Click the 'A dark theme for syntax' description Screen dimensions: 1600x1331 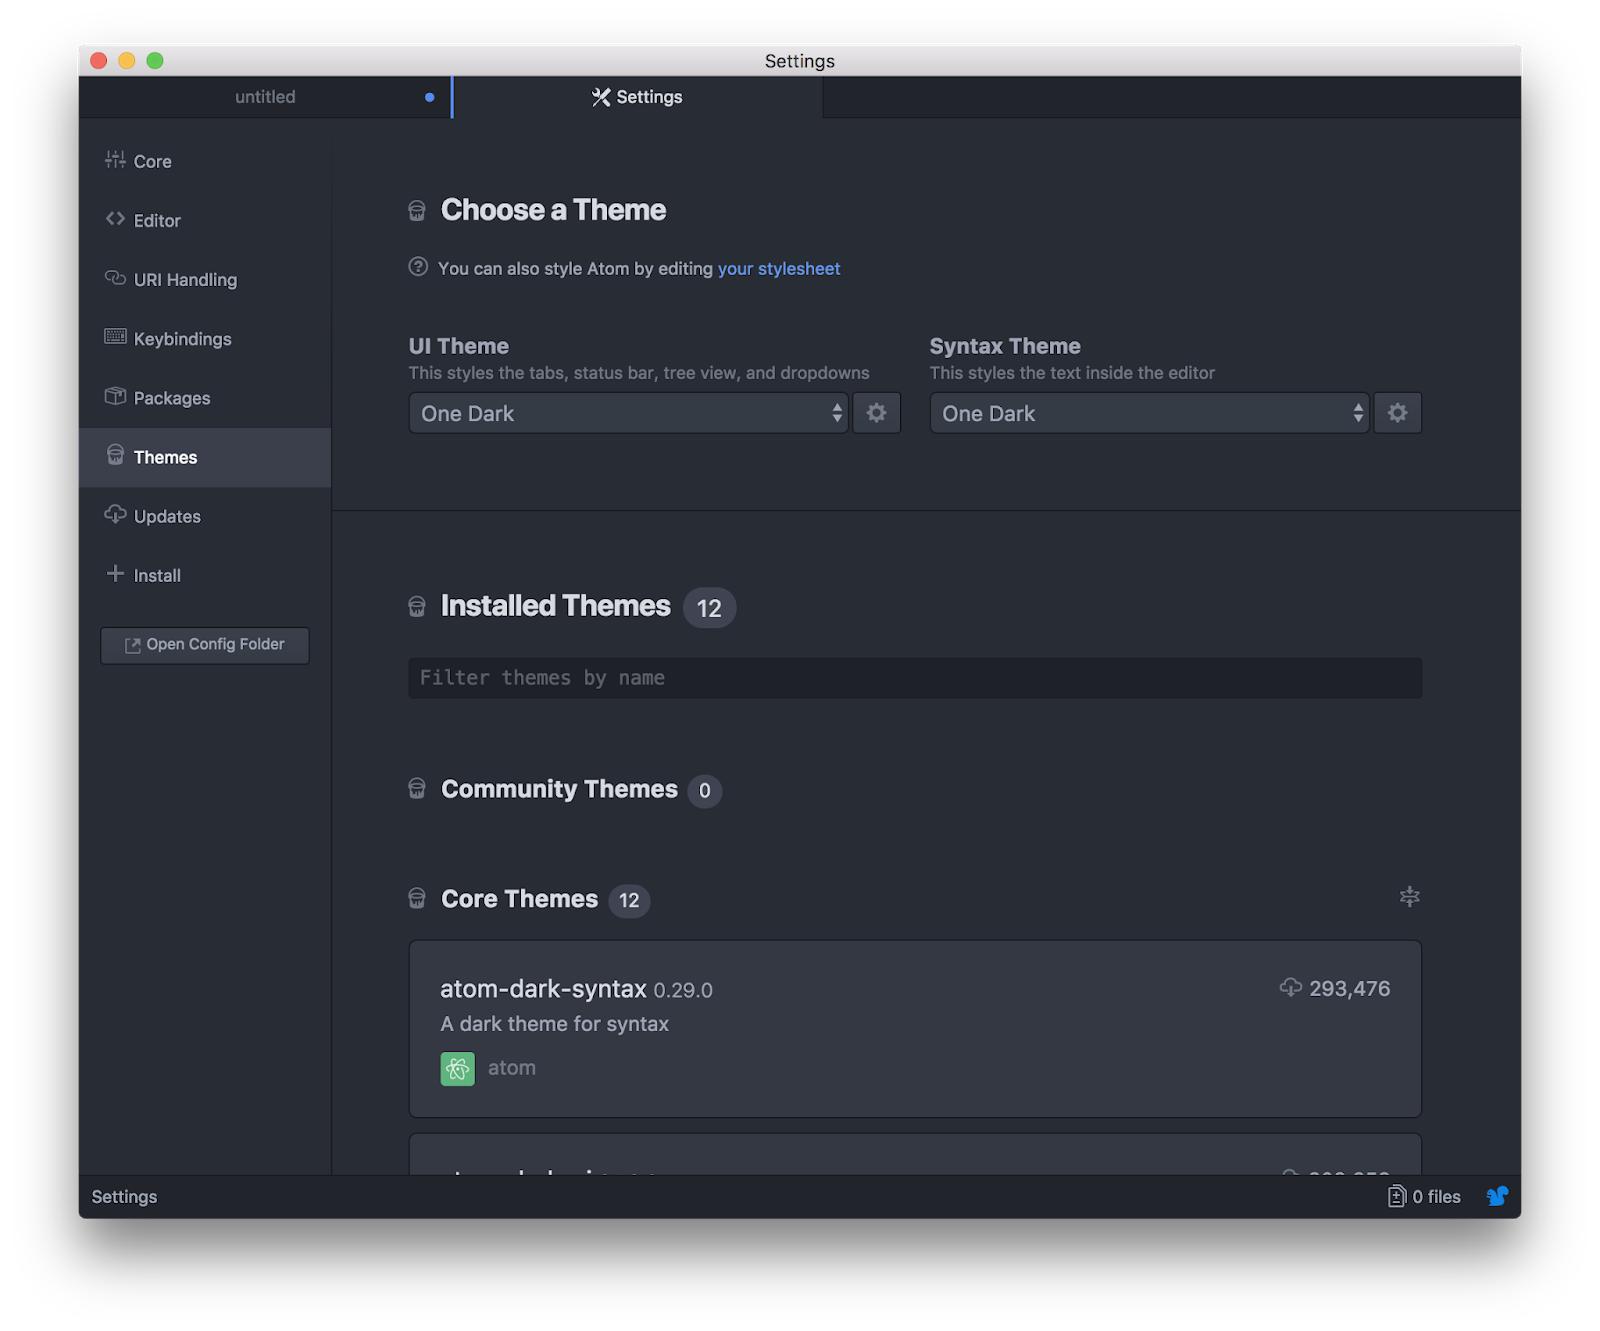[555, 1023]
